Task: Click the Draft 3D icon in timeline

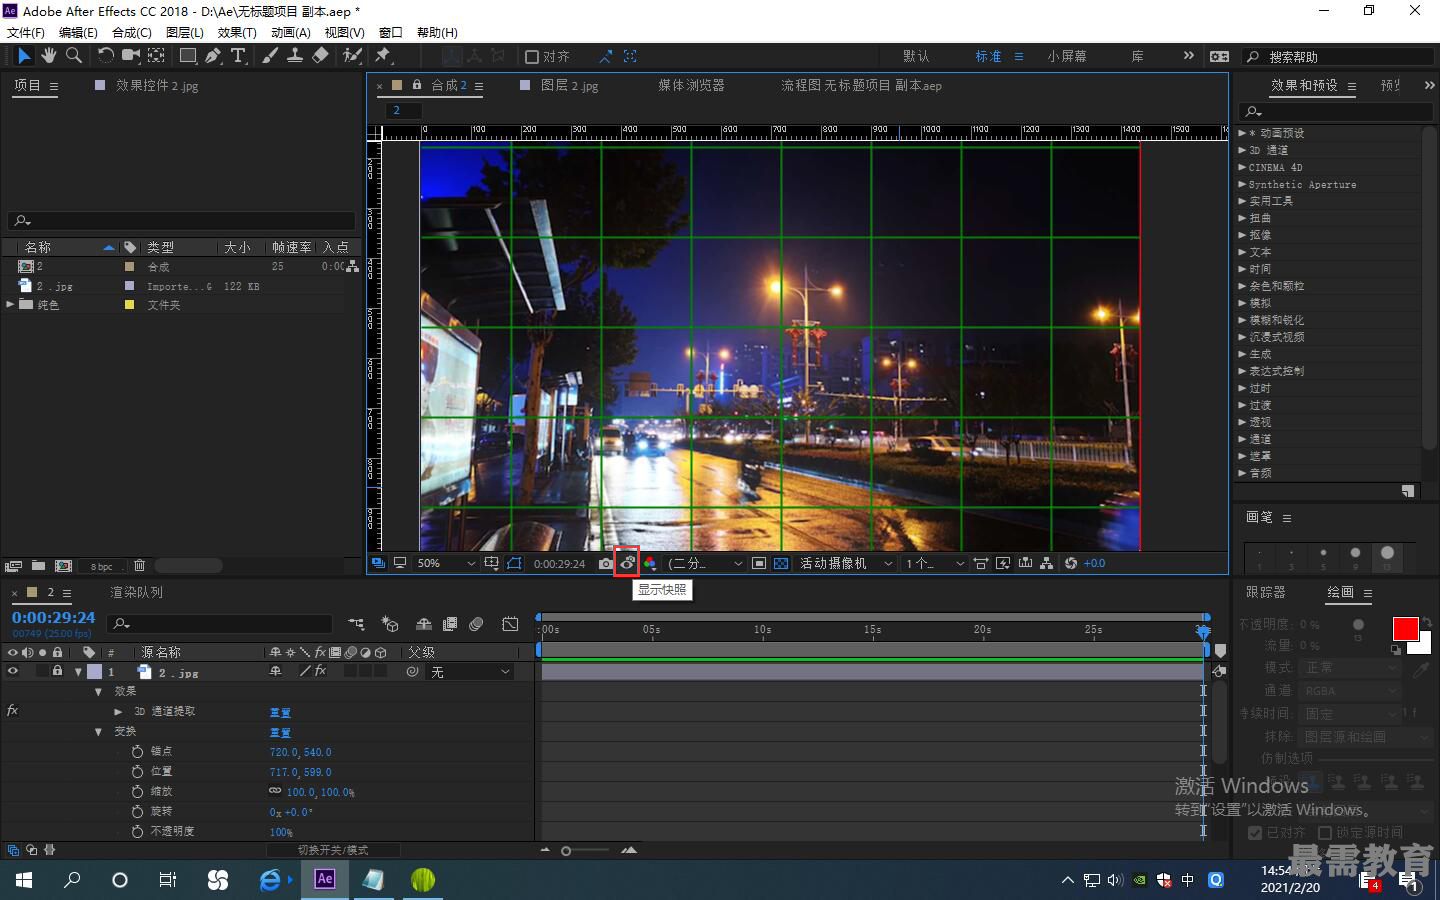Action: (x=390, y=624)
